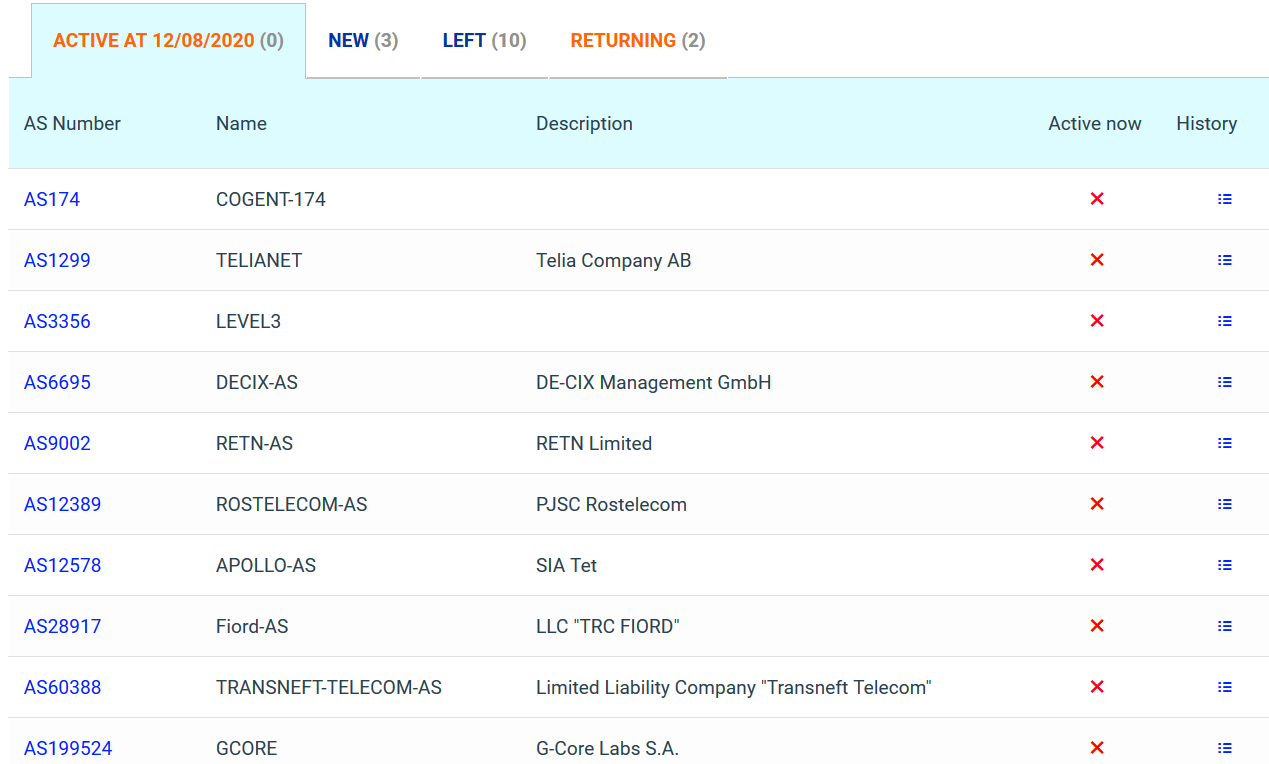Show history icon for RETN-AS
The height and width of the screenshot is (764, 1269).
[1224, 443]
